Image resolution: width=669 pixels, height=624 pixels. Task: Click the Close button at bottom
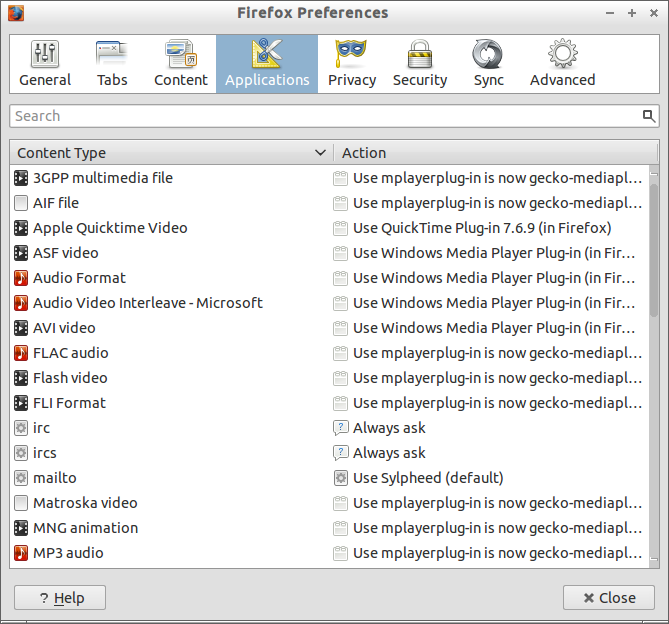pyautogui.click(x=609, y=598)
